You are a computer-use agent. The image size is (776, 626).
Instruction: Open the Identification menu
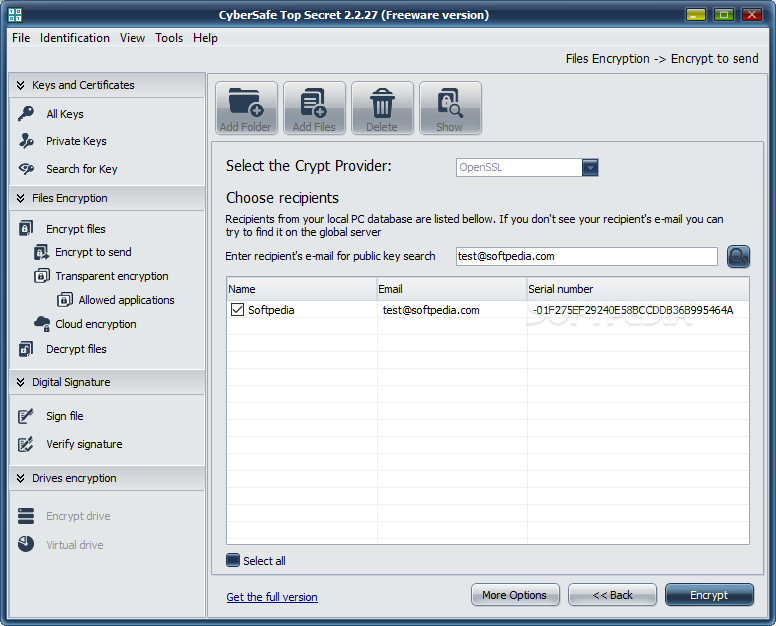tap(75, 38)
